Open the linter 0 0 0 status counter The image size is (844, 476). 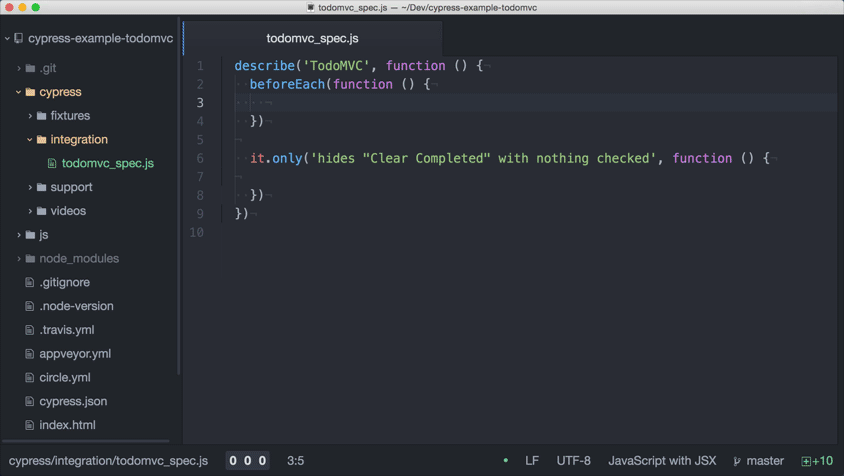(x=248, y=460)
